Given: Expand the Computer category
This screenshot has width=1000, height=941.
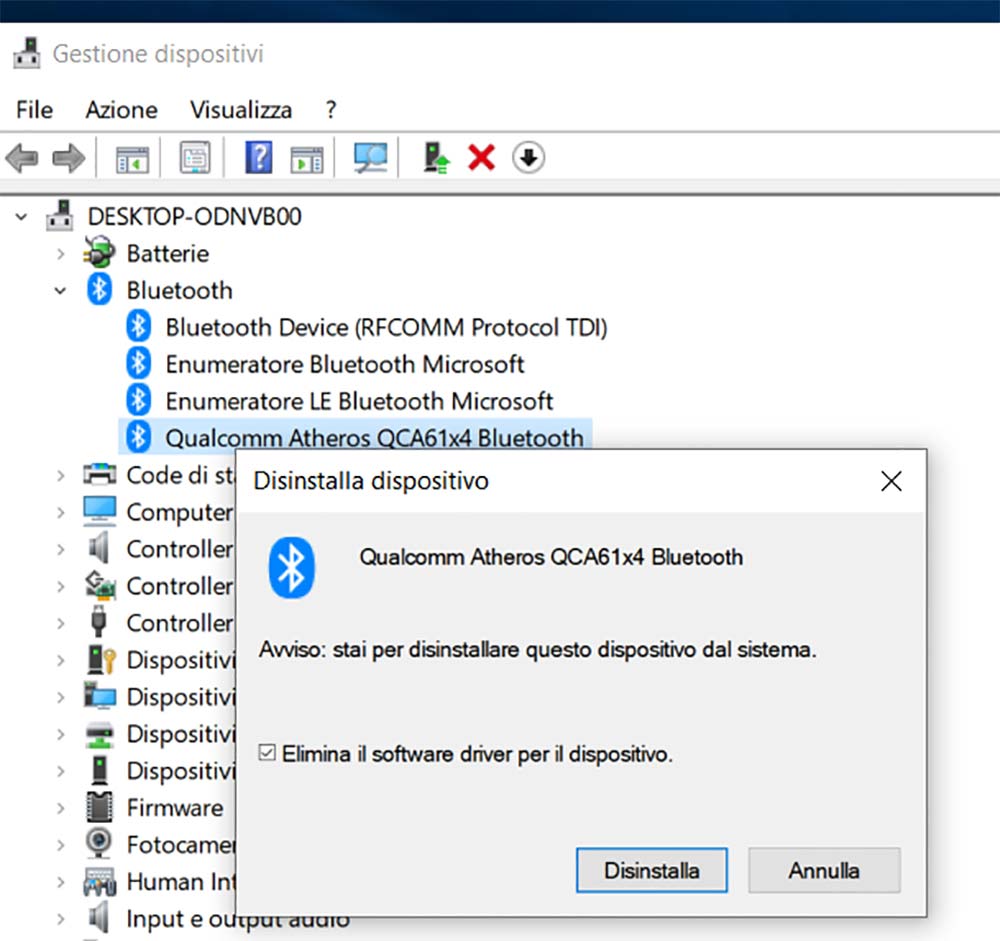Looking at the screenshot, I should (x=61, y=512).
